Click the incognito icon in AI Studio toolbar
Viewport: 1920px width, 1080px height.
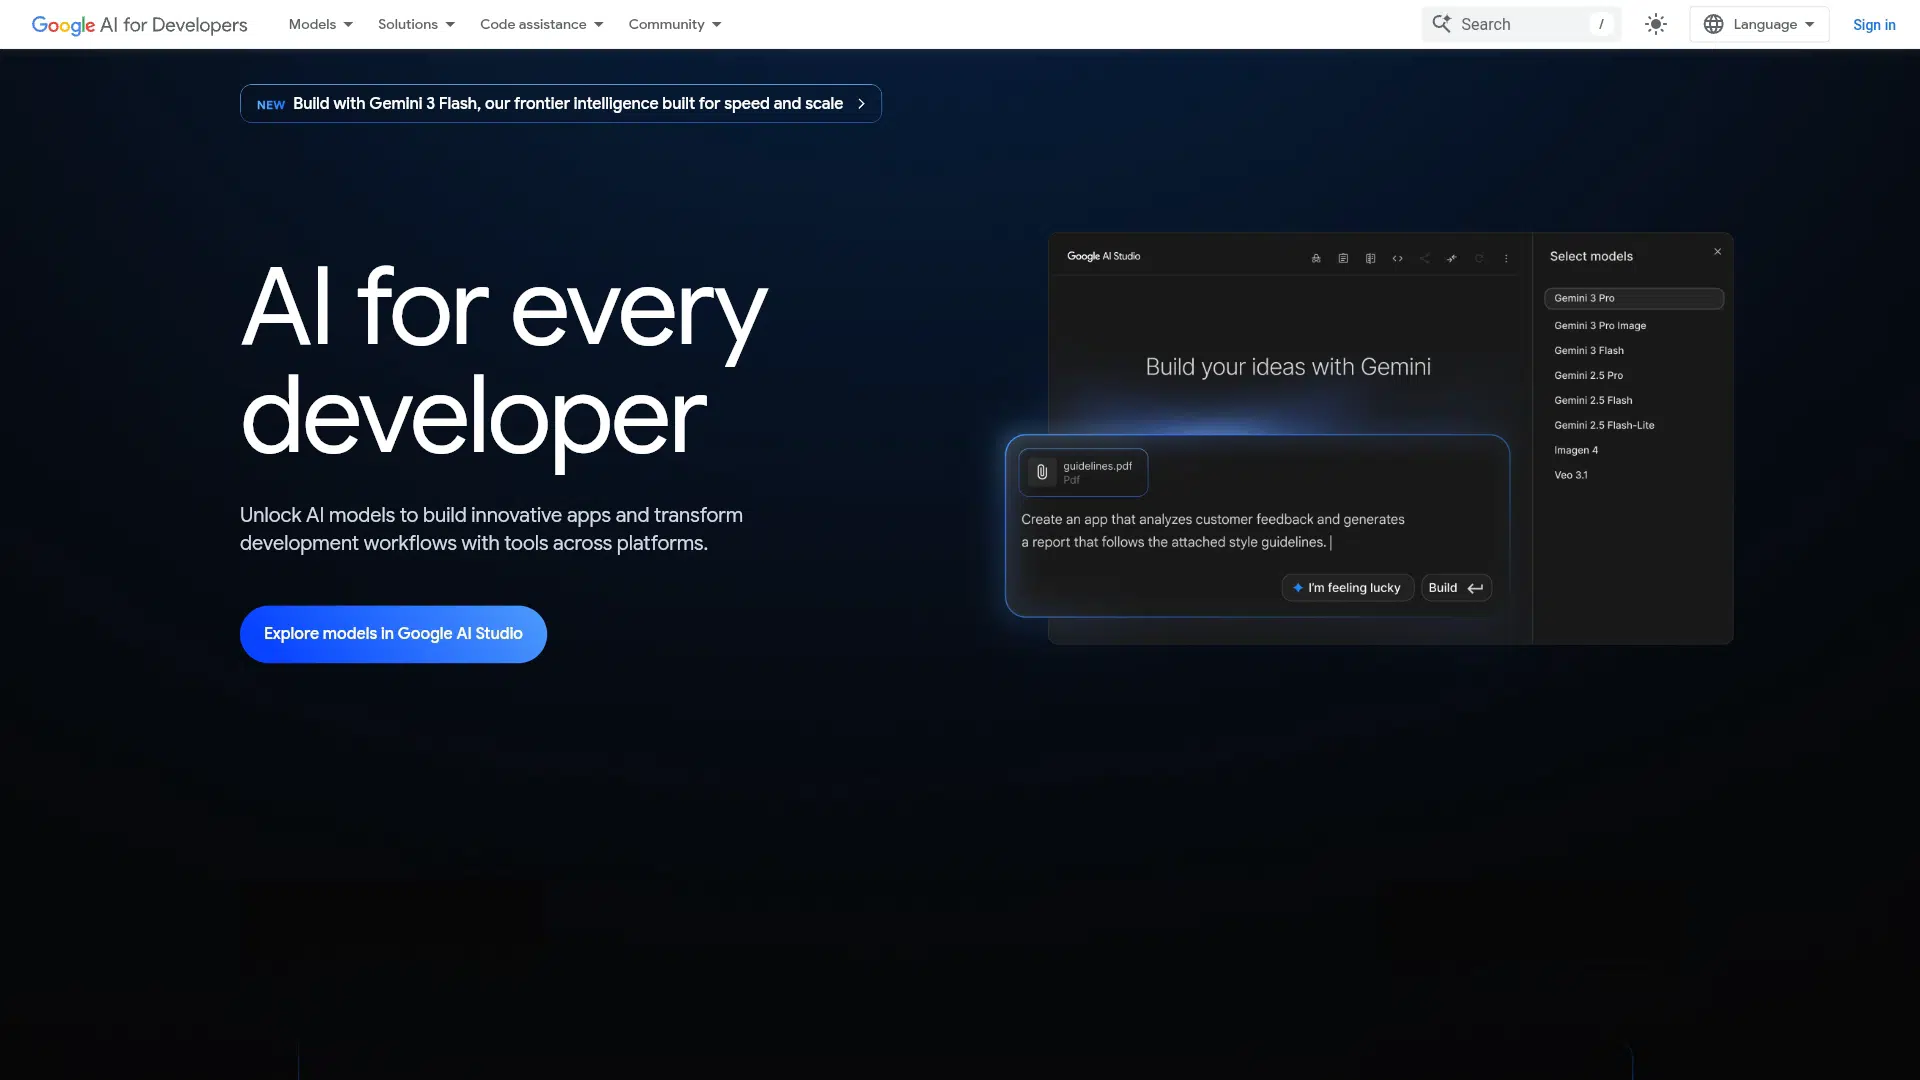point(1316,258)
